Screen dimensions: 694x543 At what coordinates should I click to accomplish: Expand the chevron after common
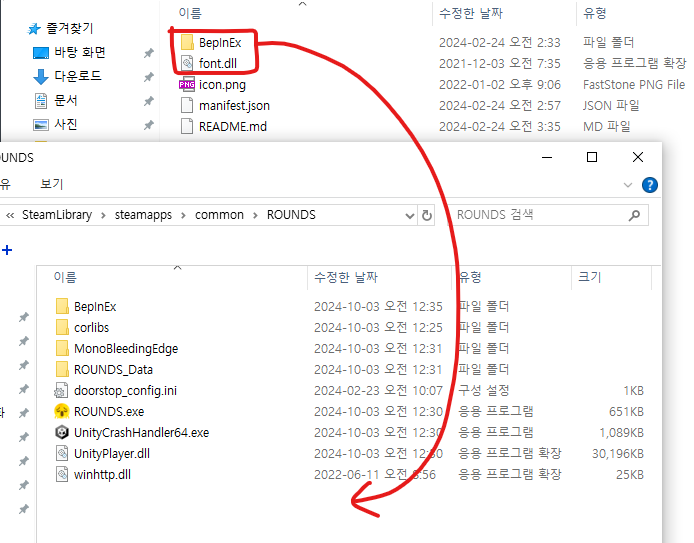click(x=255, y=216)
